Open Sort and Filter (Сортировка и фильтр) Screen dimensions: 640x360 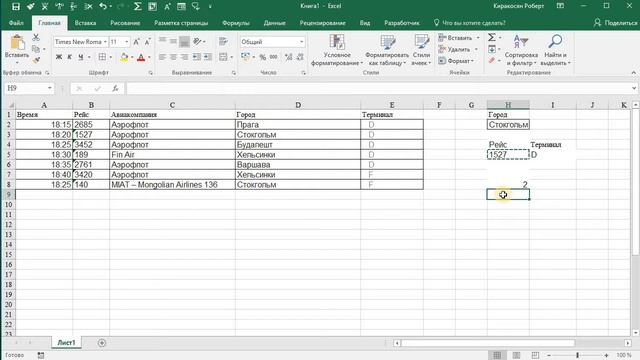[521, 51]
